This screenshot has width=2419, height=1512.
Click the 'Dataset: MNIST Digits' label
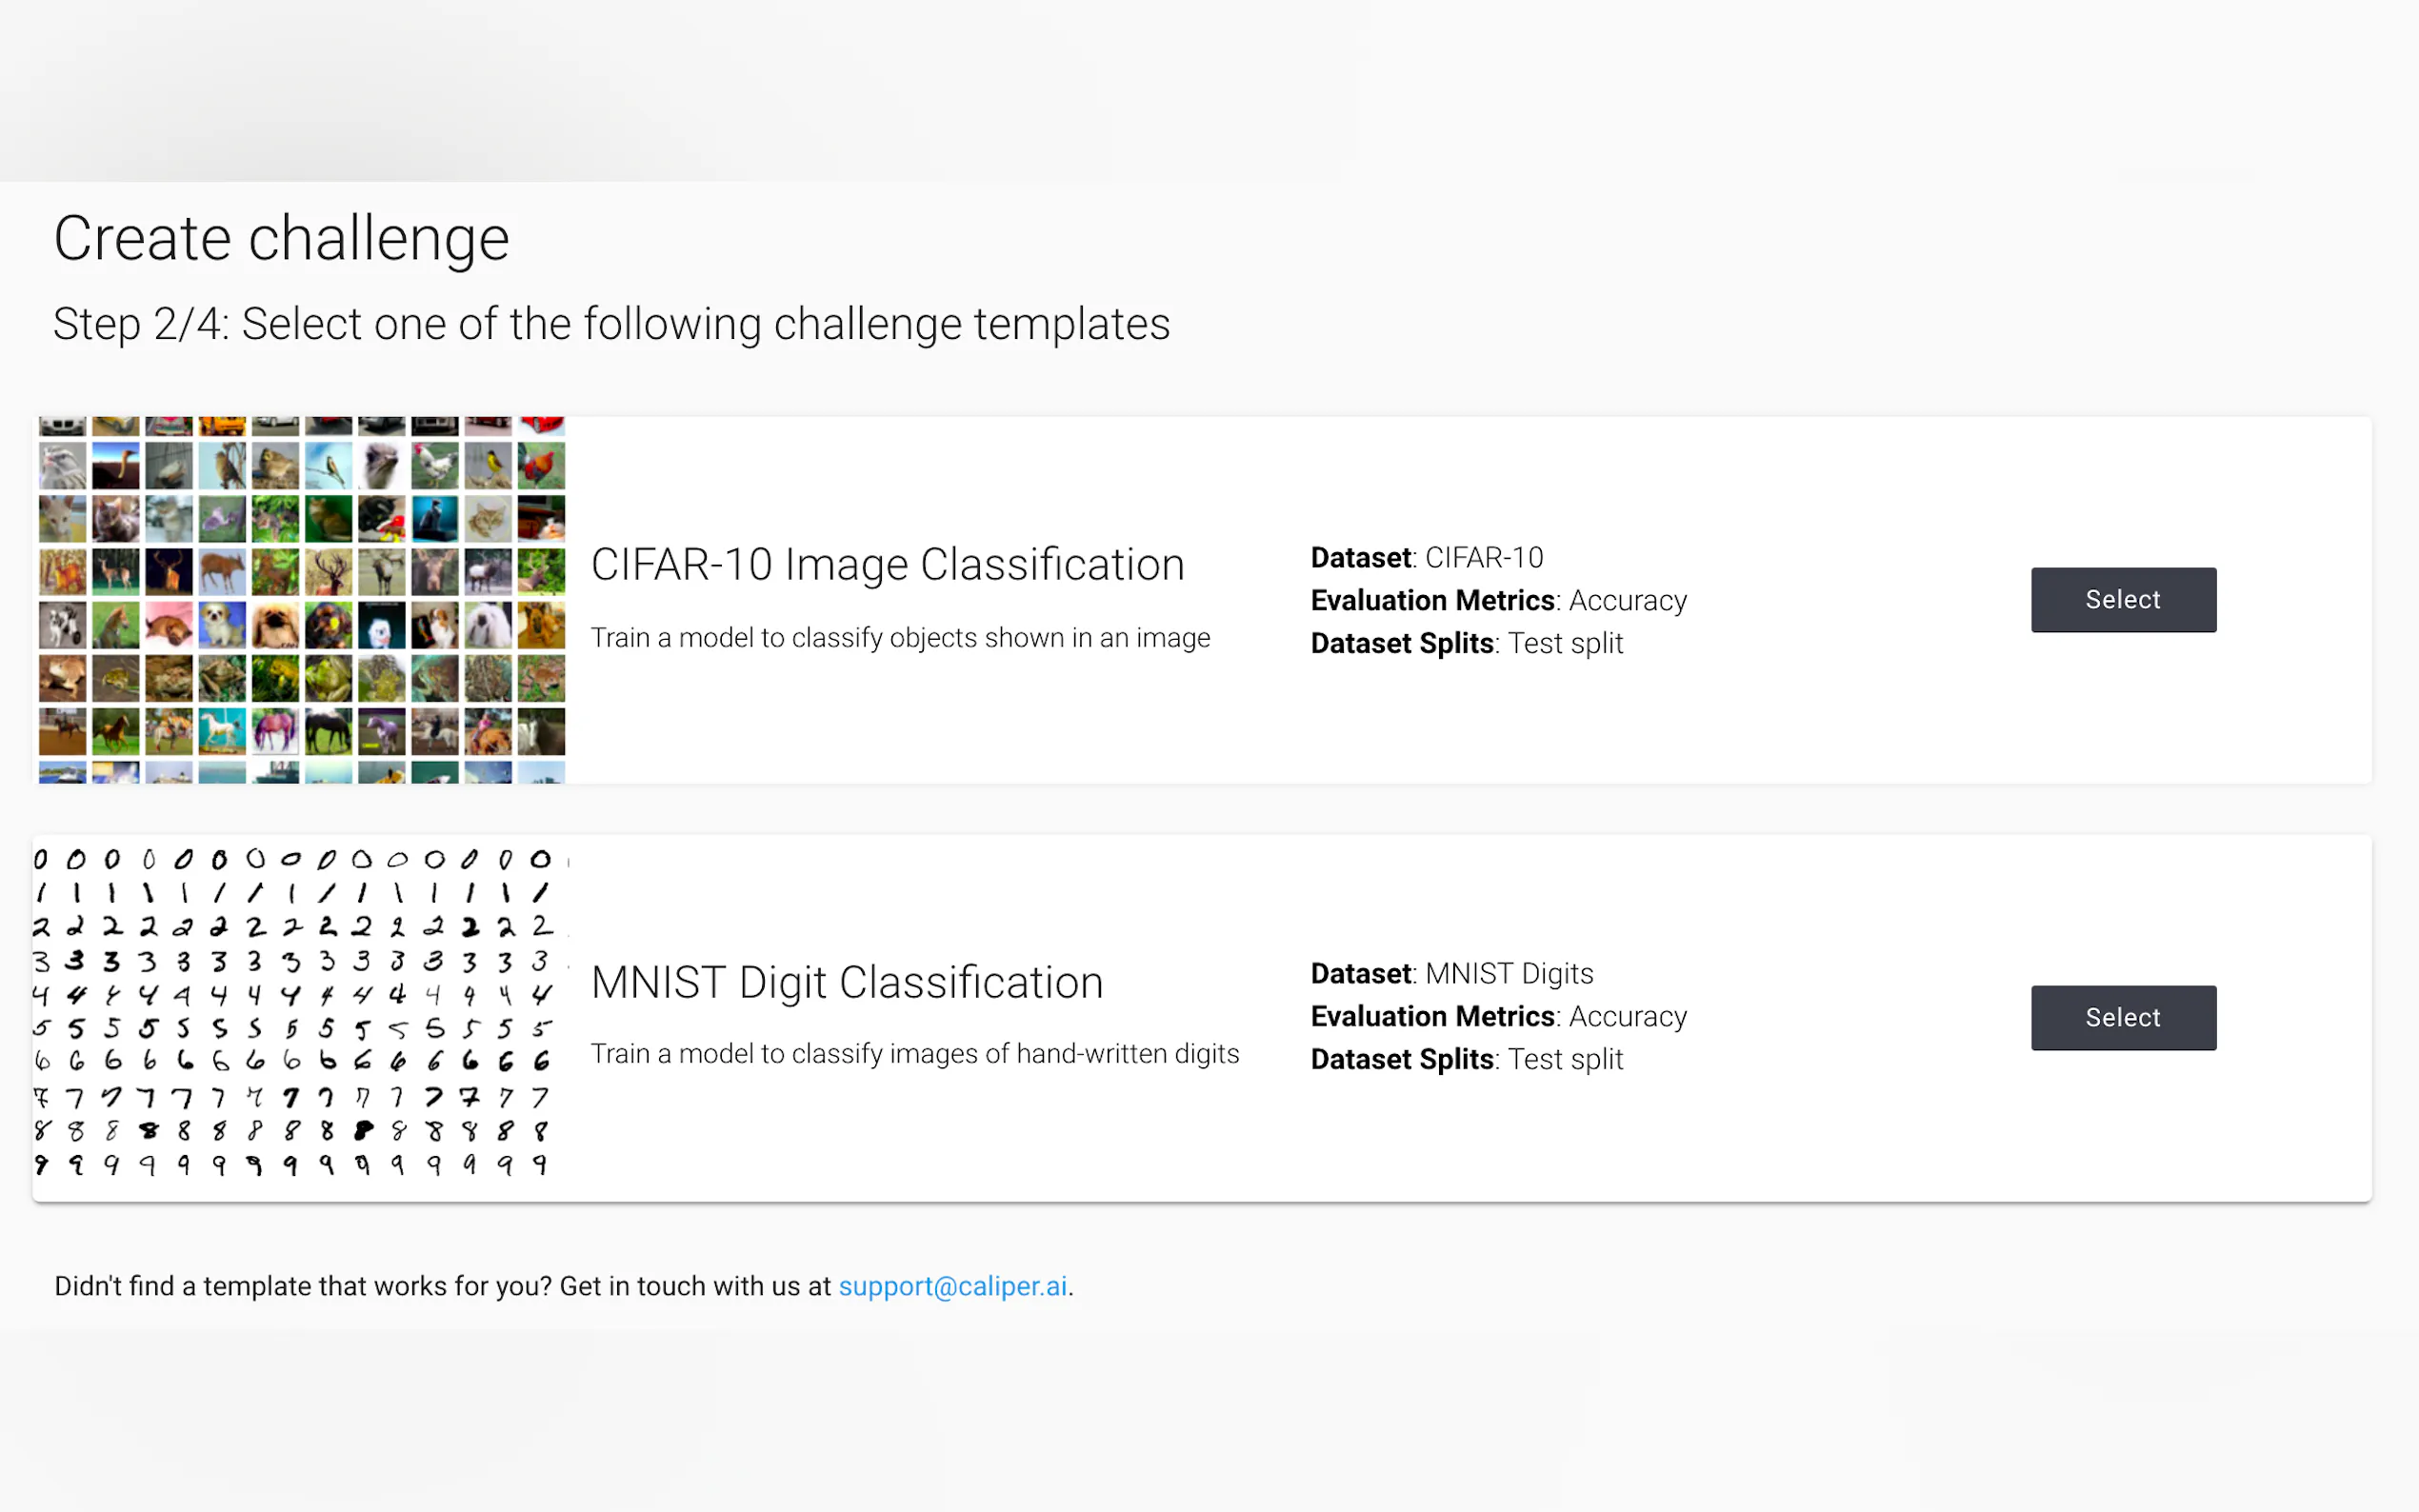[1451, 974]
